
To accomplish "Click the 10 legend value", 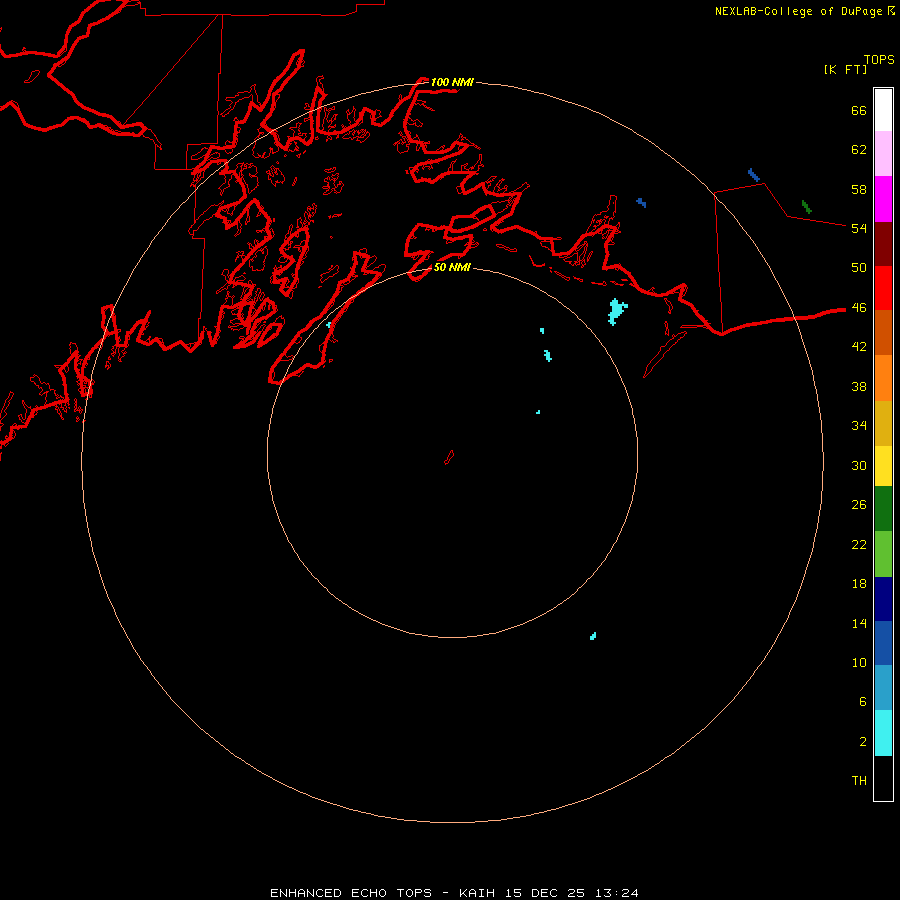I will 859,663.
